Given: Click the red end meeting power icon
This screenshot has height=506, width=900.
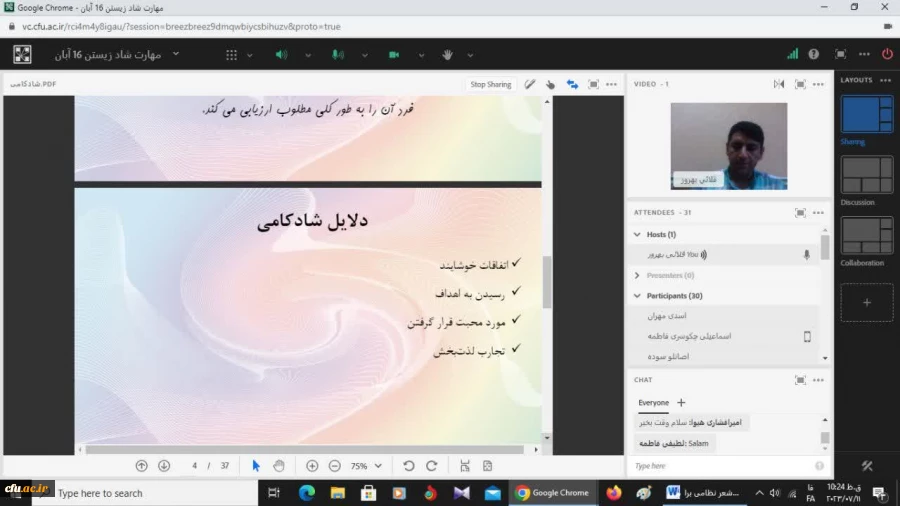Looking at the screenshot, I should (x=887, y=54).
